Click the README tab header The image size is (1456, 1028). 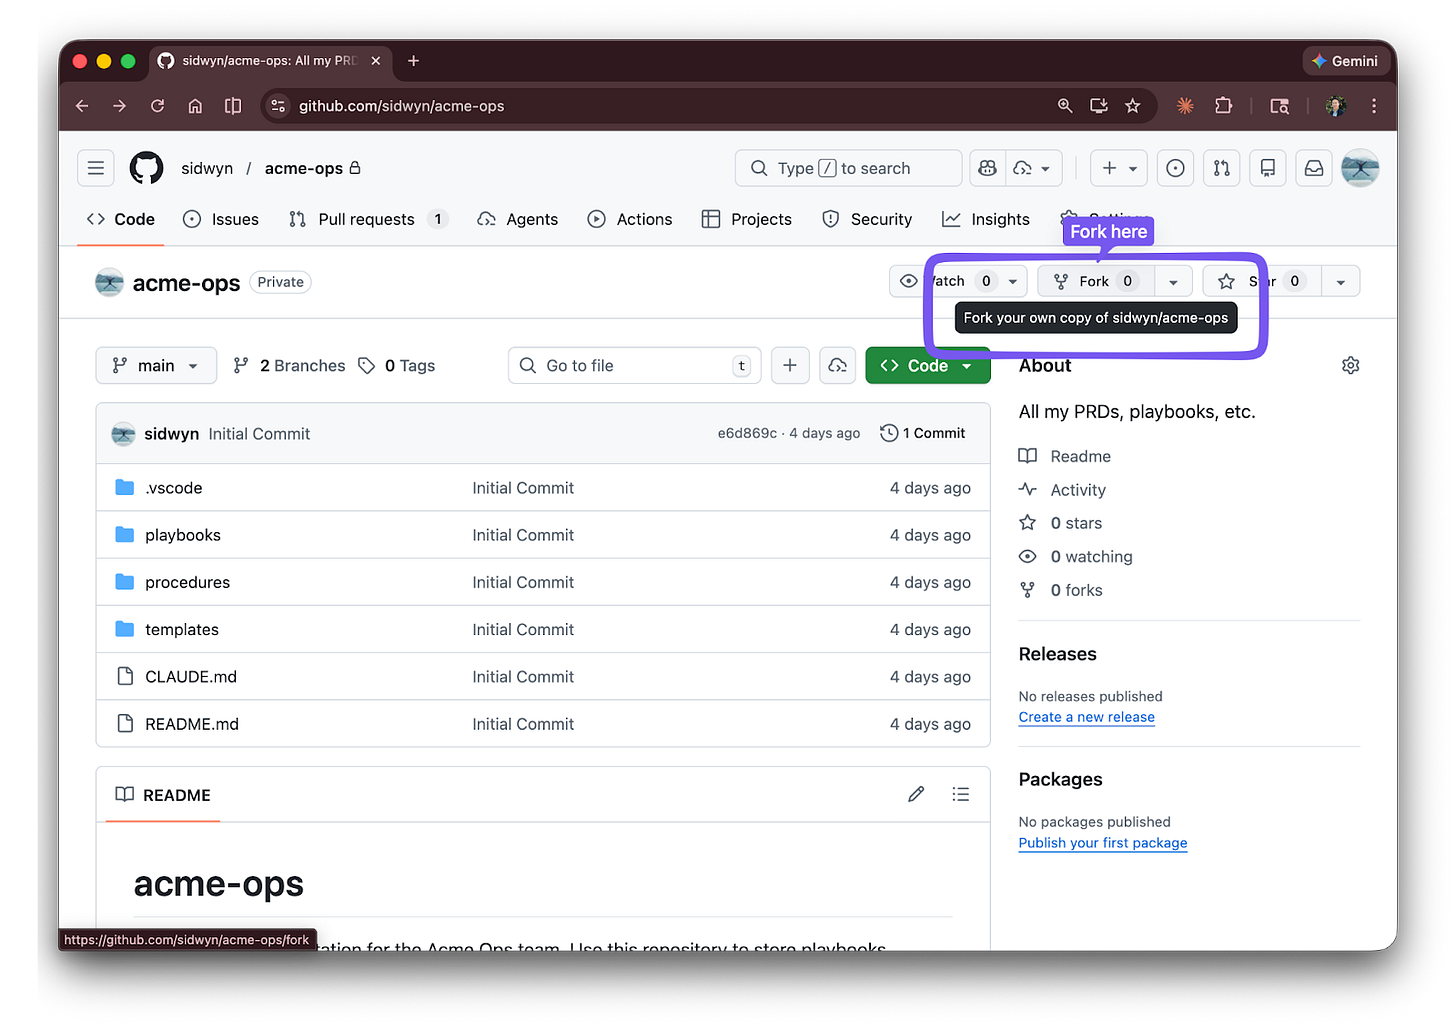tap(163, 794)
